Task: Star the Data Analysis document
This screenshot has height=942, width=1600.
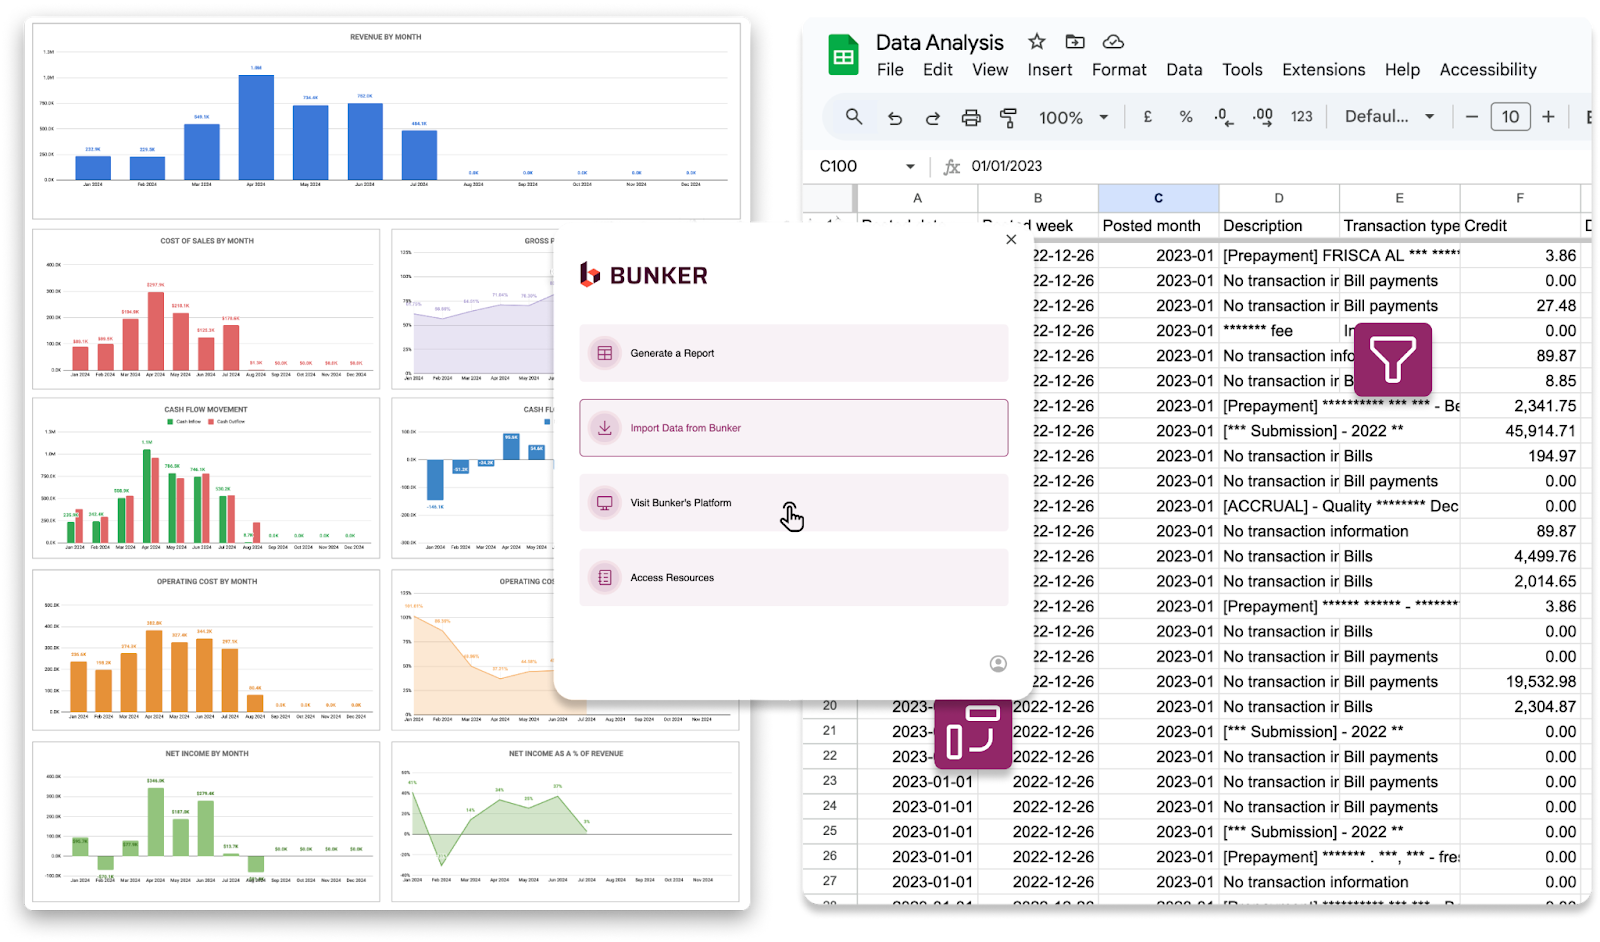Action: (x=1037, y=41)
